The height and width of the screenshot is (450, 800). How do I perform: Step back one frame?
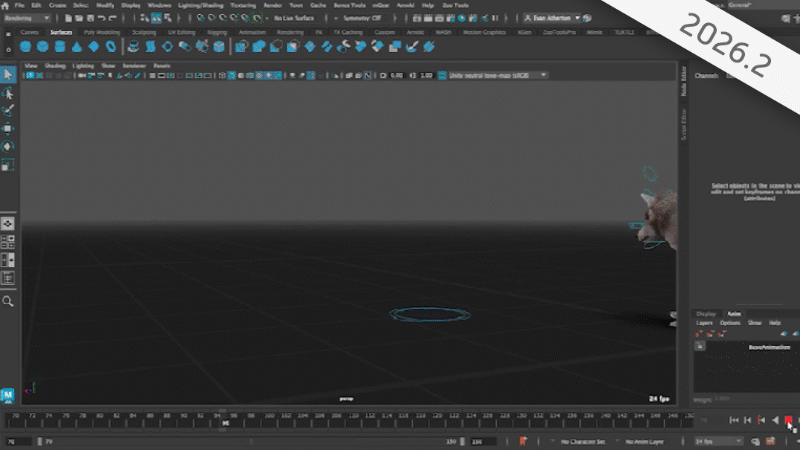tap(747, 420)
